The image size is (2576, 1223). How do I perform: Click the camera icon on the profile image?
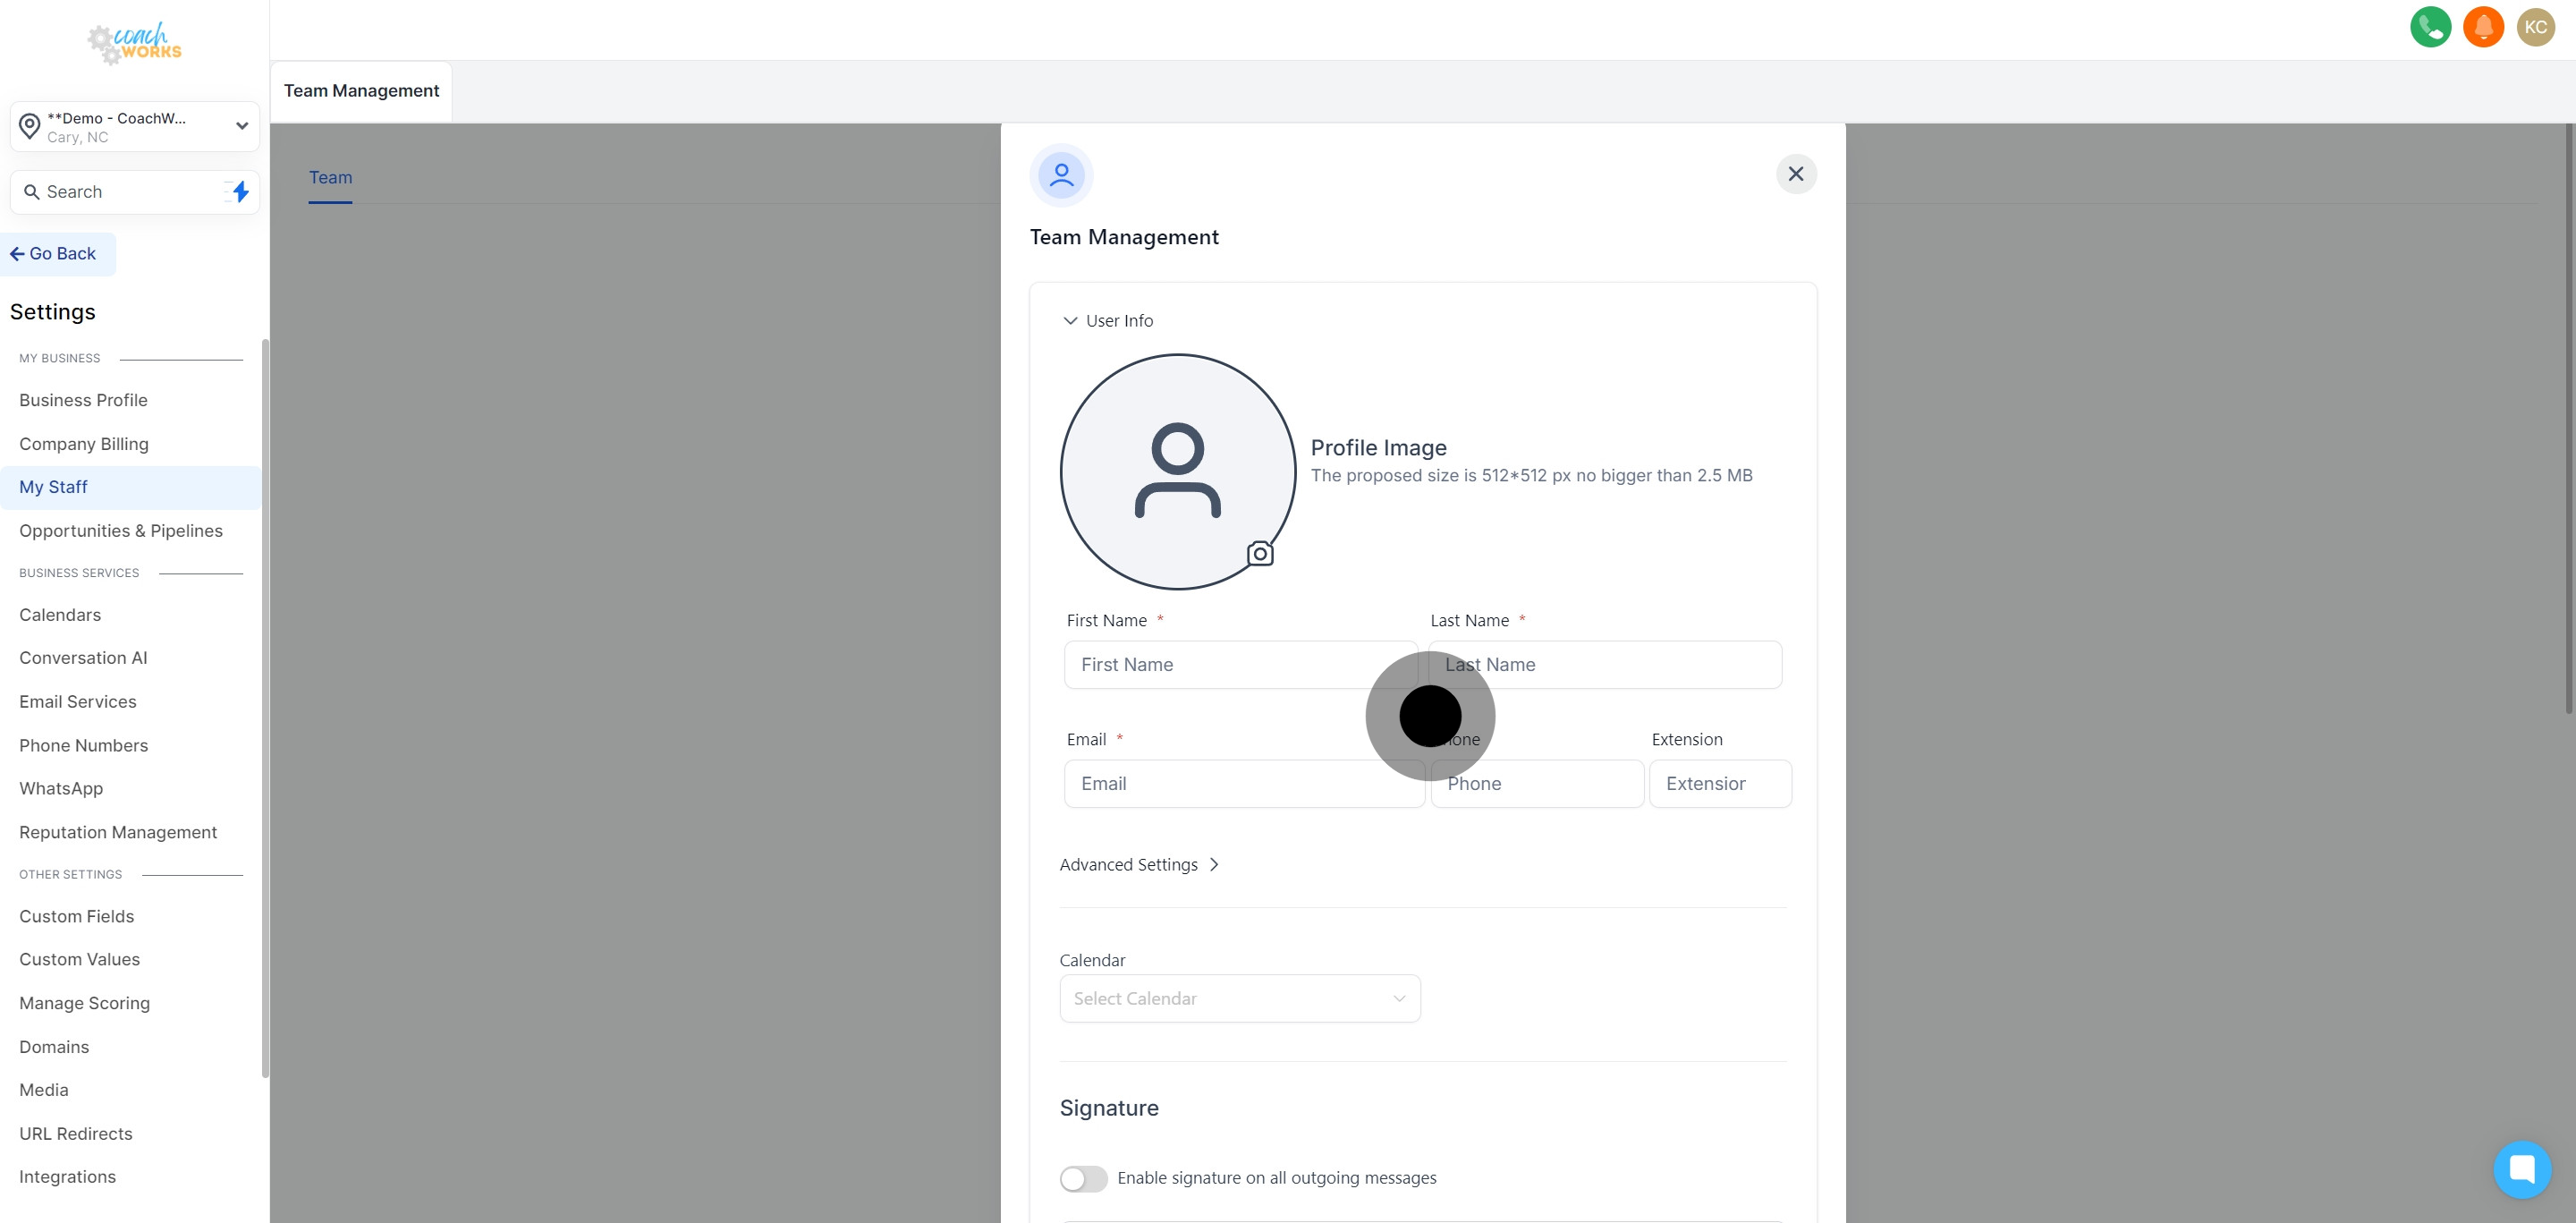tap(1259, 551)
